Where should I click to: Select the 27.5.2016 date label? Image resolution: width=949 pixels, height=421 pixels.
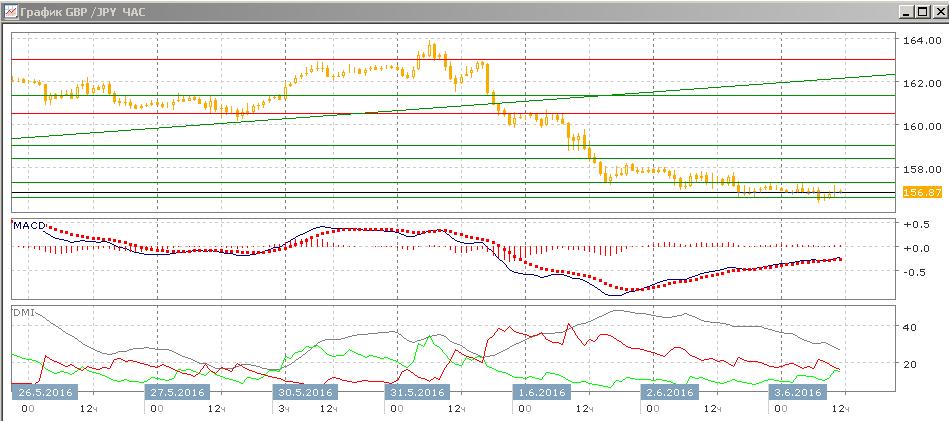pyautogui.click(x=177, y=392)
